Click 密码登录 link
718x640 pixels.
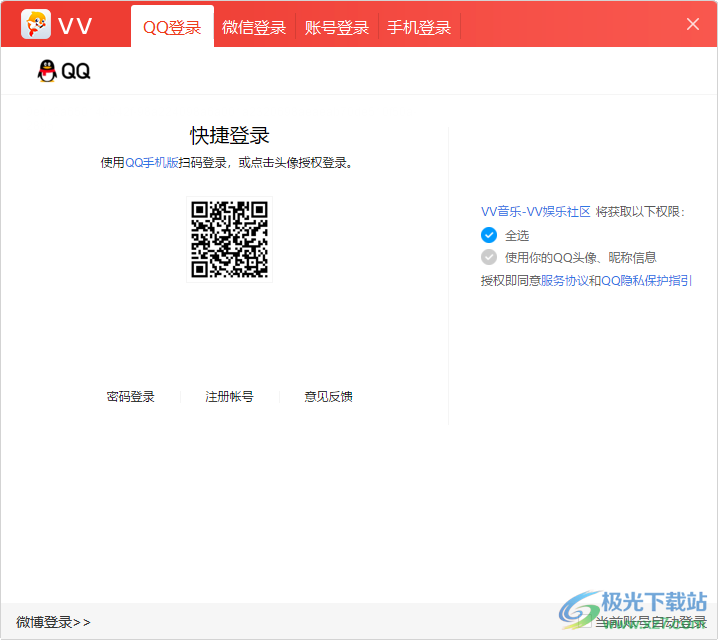[131, 396]
